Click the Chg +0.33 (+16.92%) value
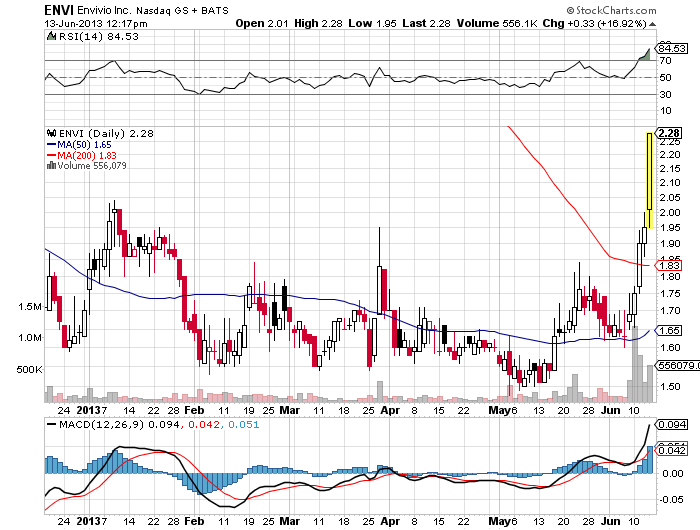This screenshot has width=700, height=530. coord(595,23)
